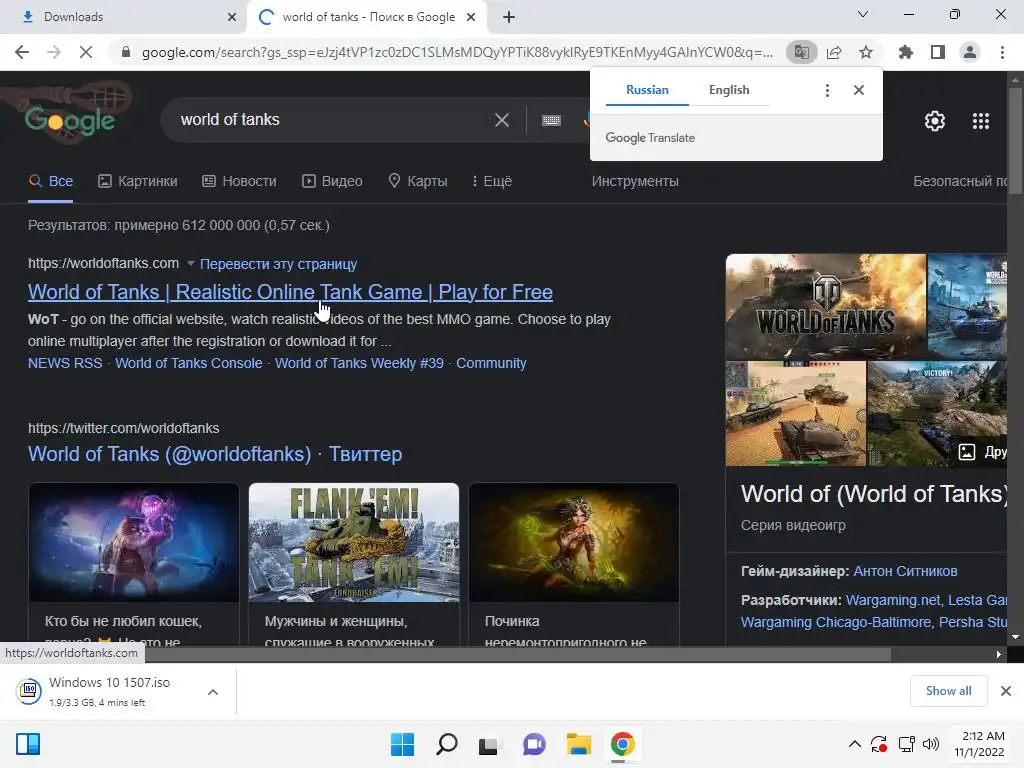Open the Extensions puzzle icon

pos(906,52)
